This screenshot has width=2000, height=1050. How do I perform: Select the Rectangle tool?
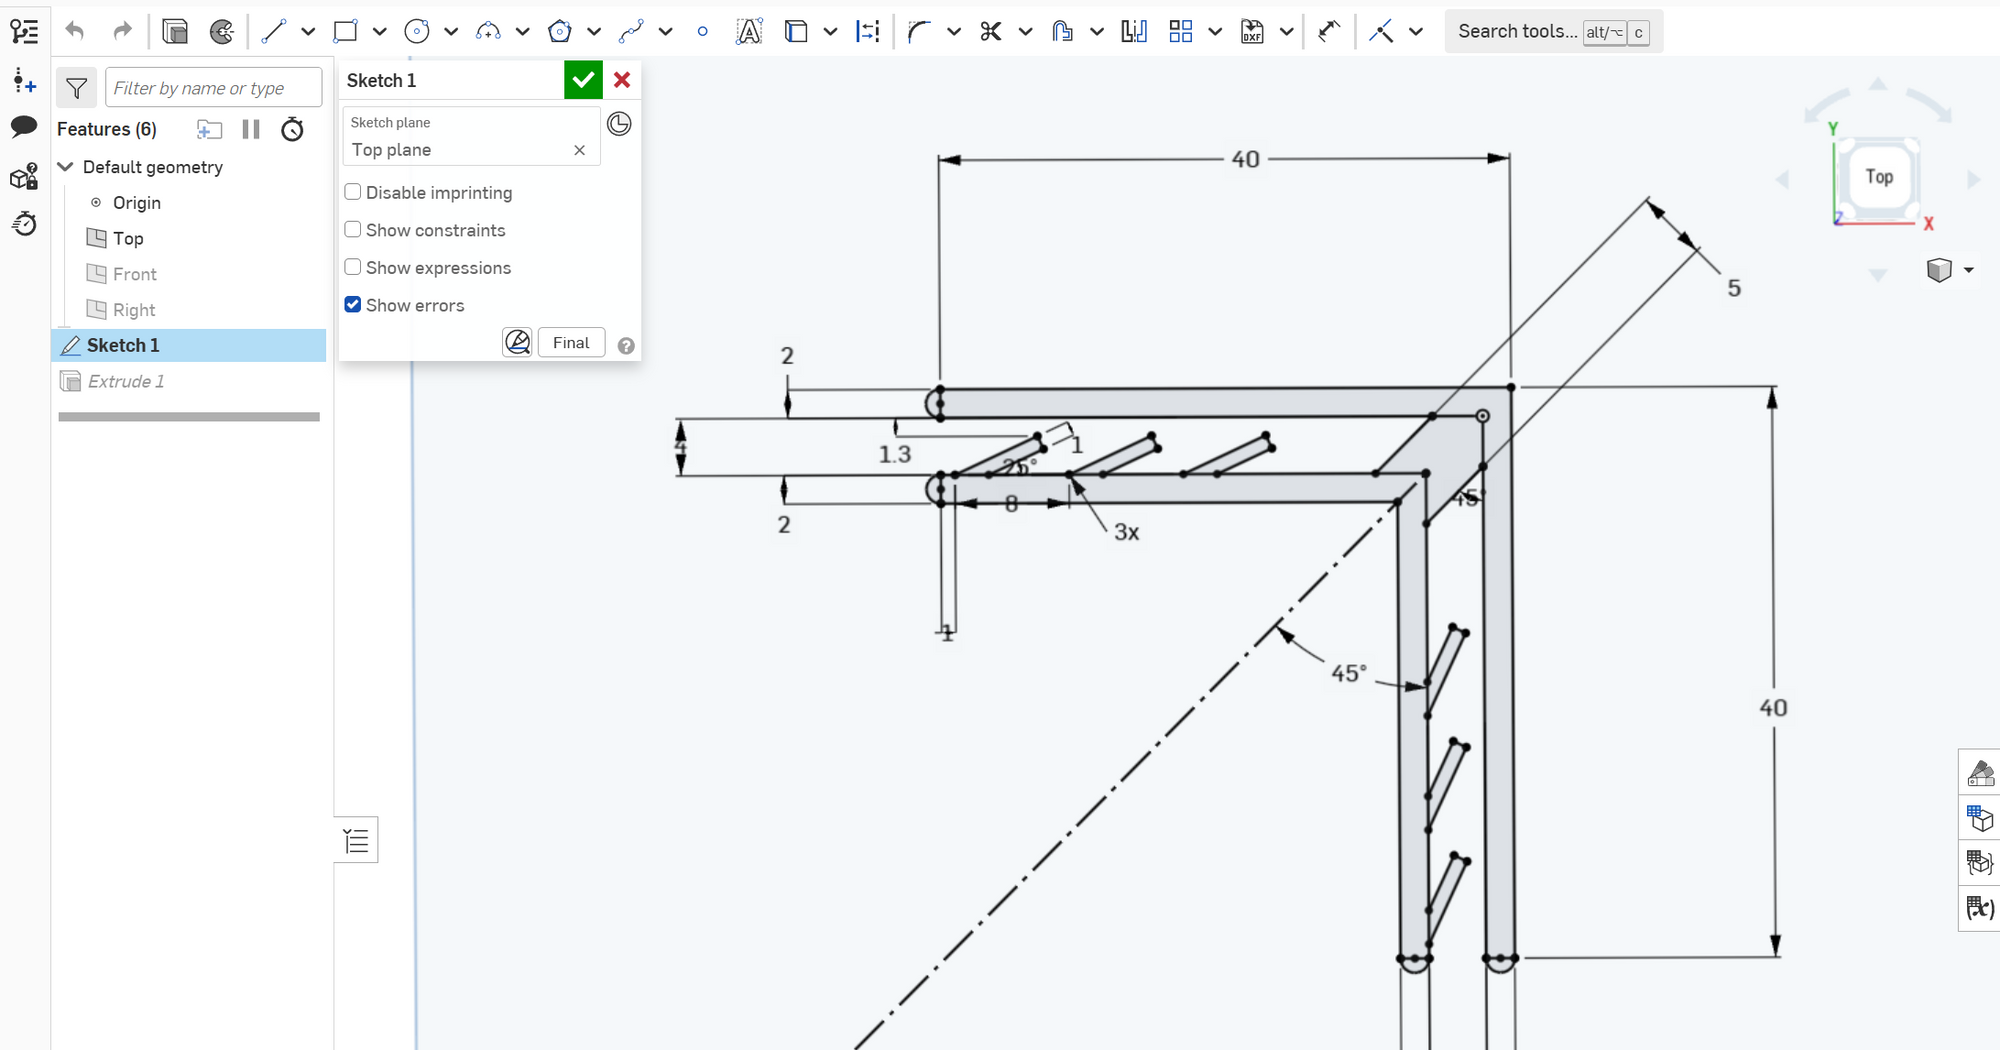(345, 32)
